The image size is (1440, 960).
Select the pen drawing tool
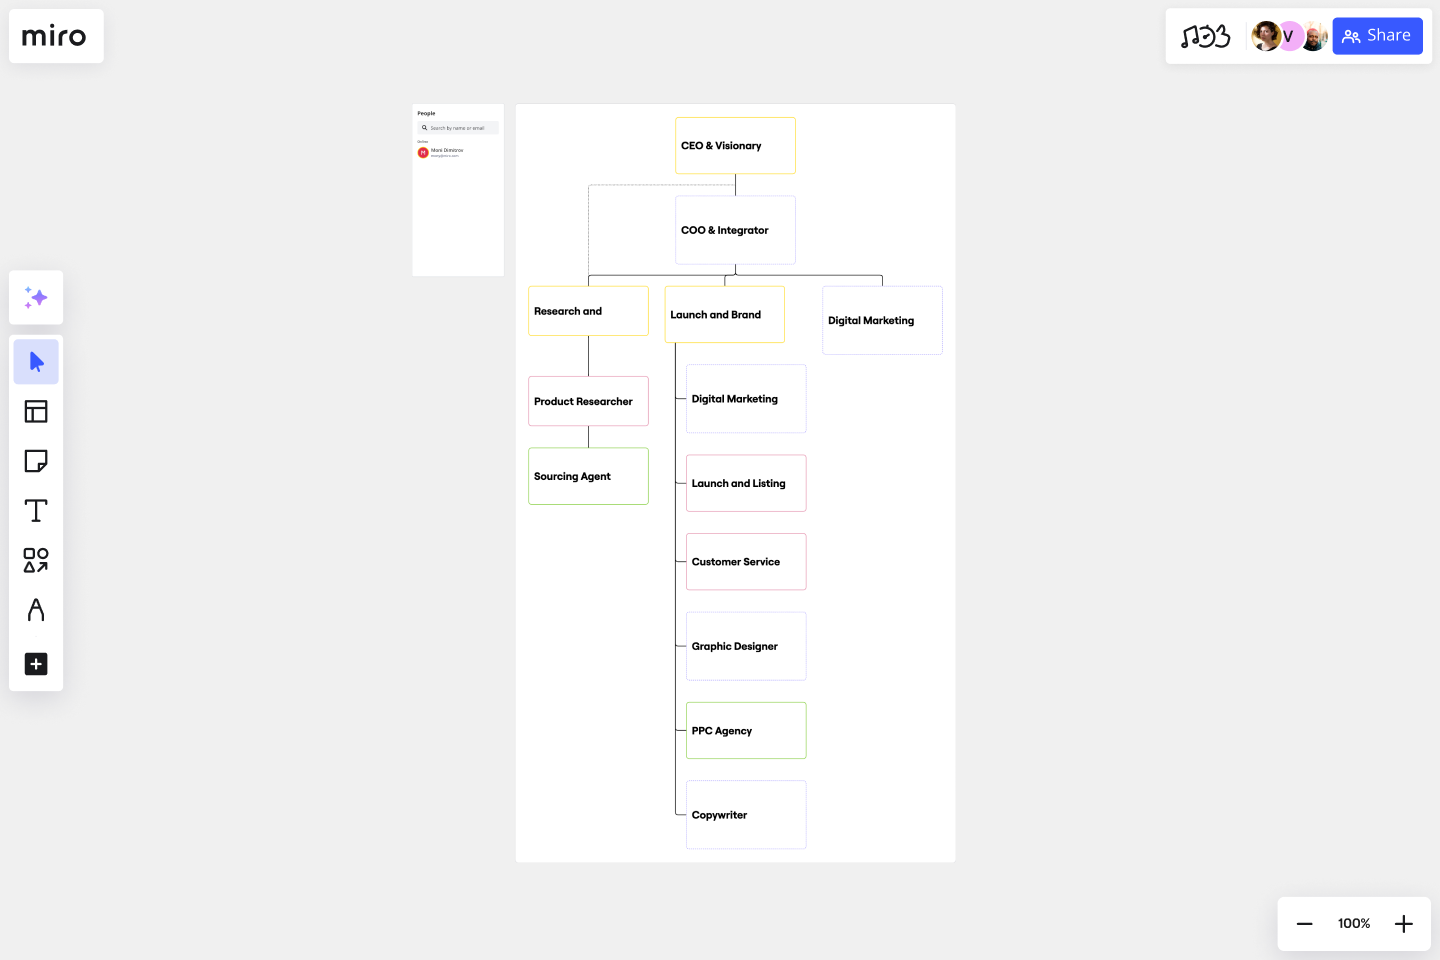[36, 610]
